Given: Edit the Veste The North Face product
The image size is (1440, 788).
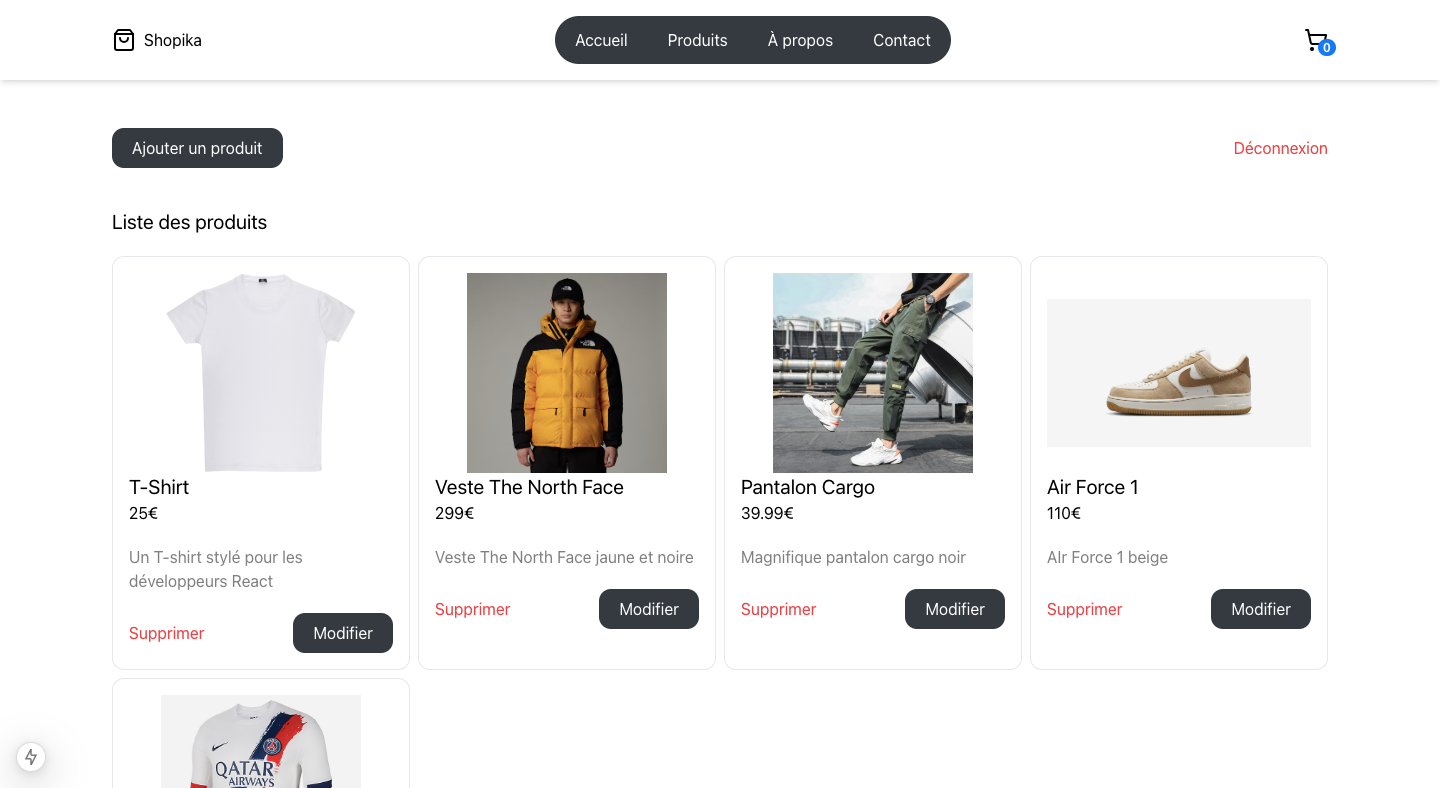Looking at the screenshot, I should (x=649, y=609).
